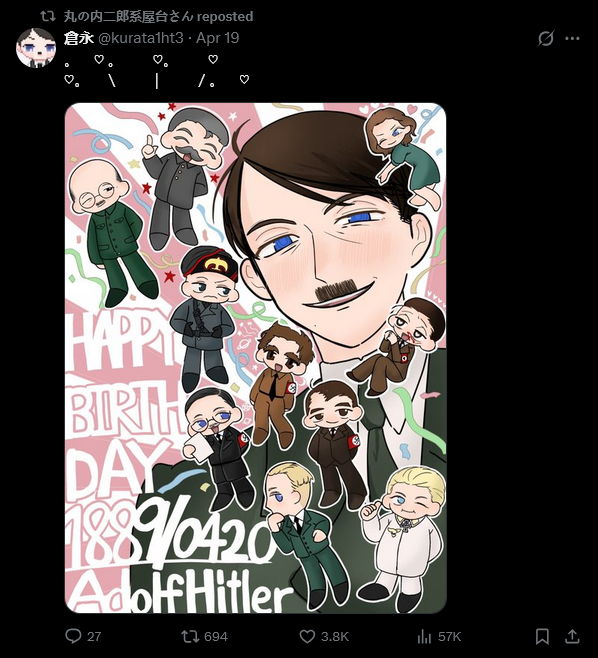The width and height of the screenshot is (598, 658).
Task: Click the 694 reposts count
Action: click(216, 637)
